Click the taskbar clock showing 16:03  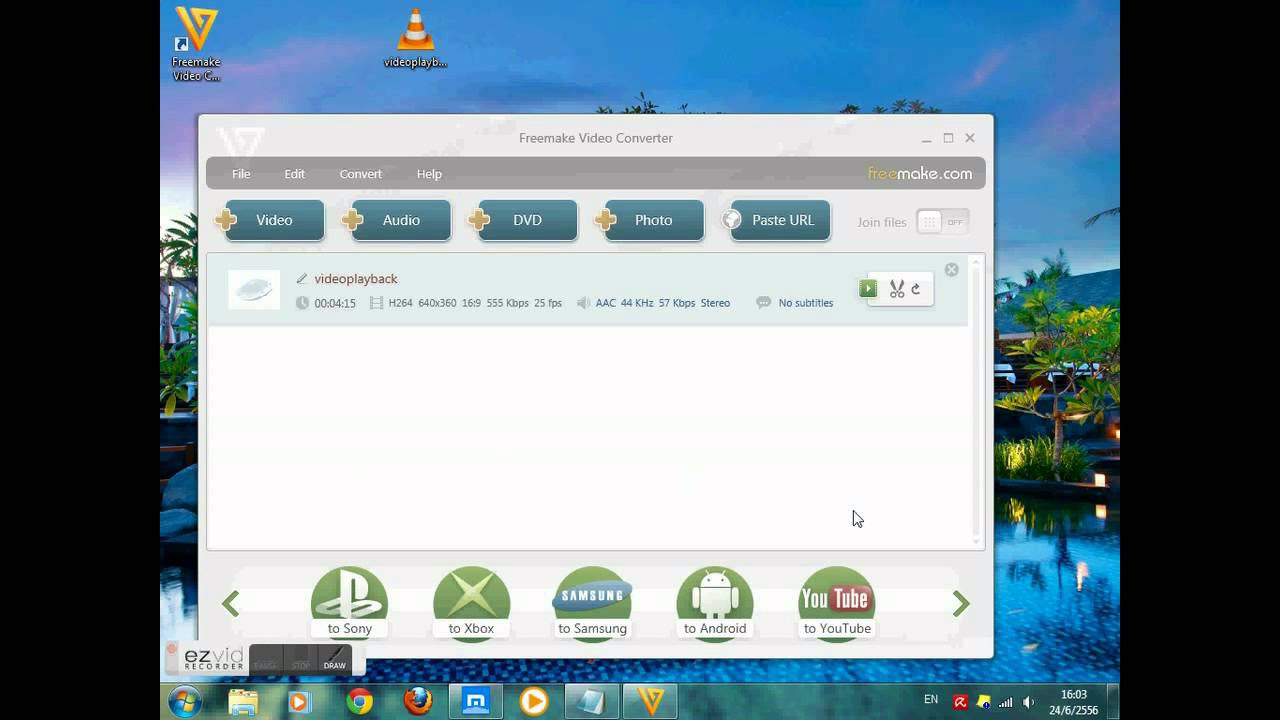(1073, 702)
